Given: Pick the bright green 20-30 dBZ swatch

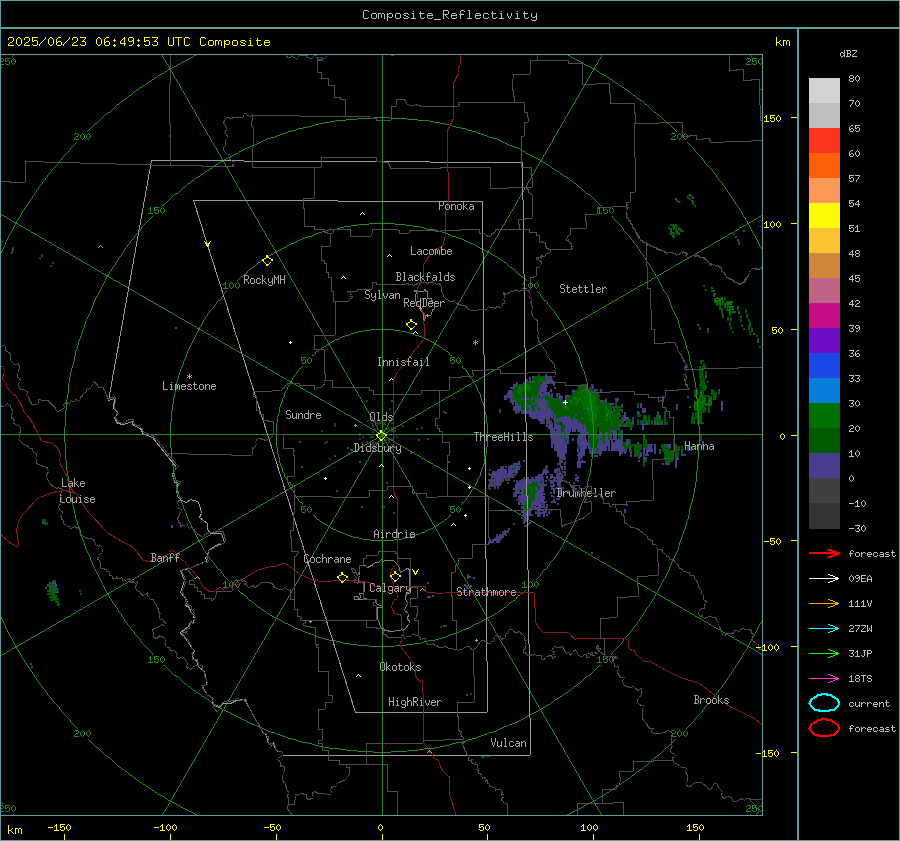Looking at the screenshot, I should click(x=824, y=416).
